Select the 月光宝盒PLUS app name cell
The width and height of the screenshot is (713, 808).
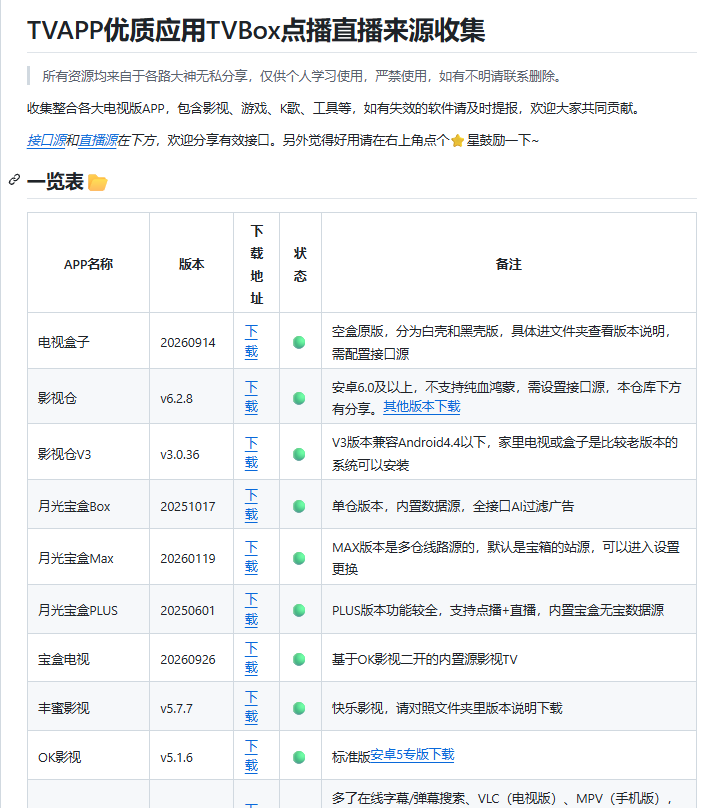coord(89,611)
